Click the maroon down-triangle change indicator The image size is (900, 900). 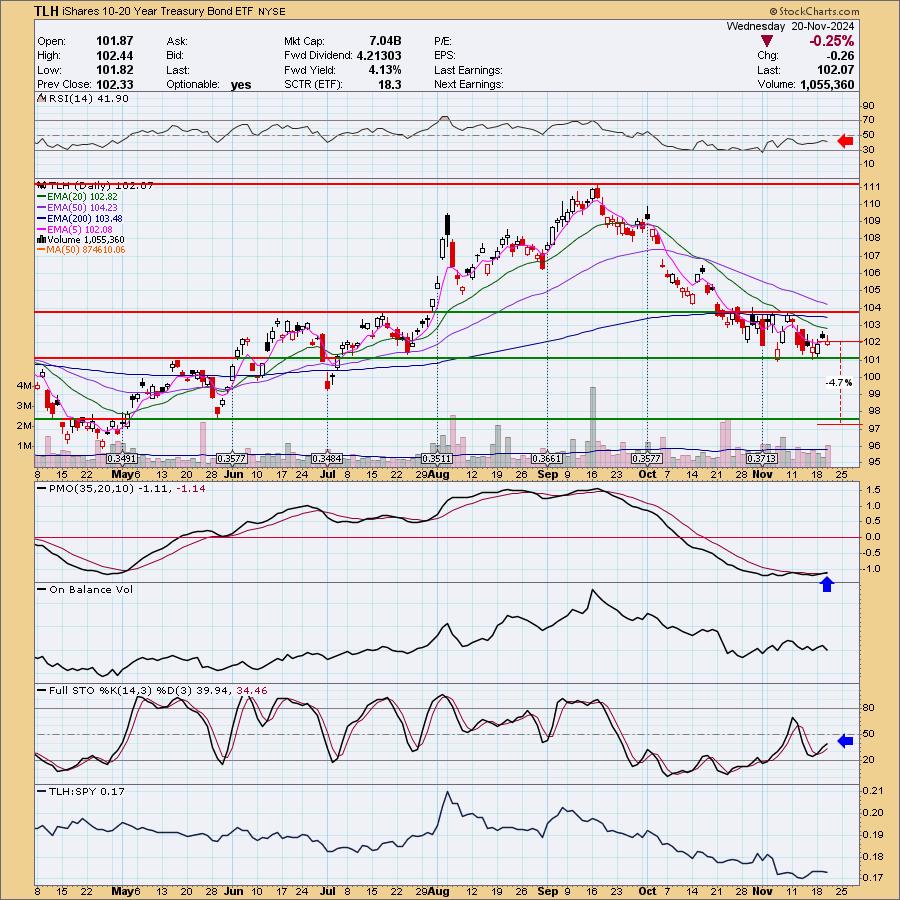tap(767, 41)
